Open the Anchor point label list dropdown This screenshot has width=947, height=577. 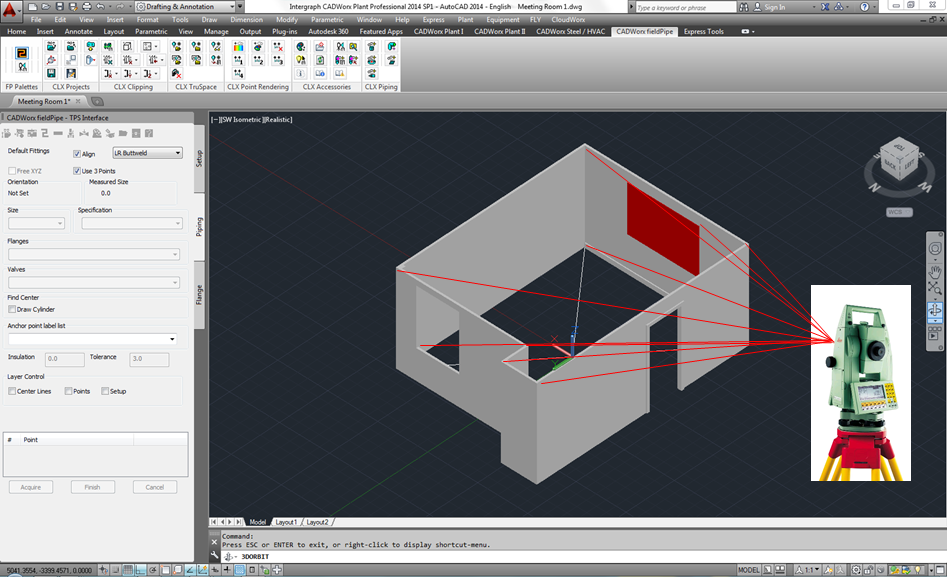[x=92, y=339]
